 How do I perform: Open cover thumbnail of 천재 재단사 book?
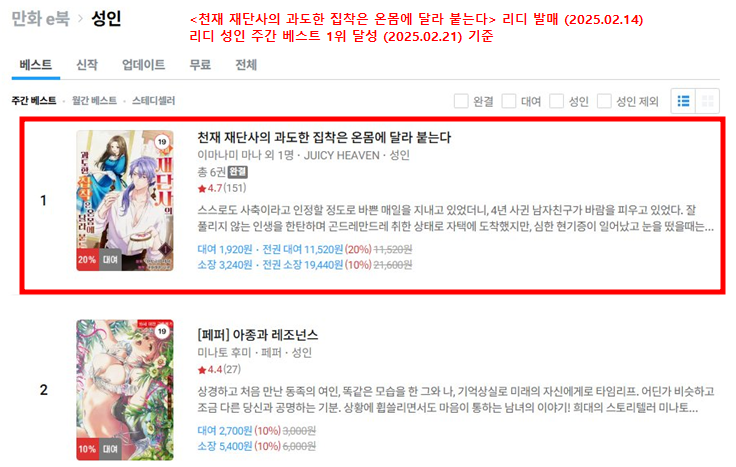pos(125,200)
